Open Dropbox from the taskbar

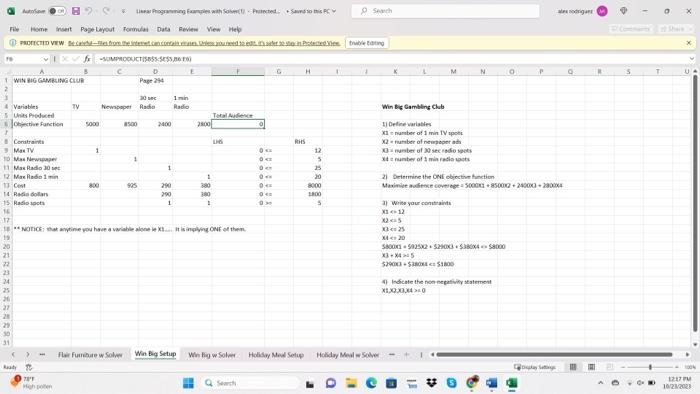[x=431, y=383]
